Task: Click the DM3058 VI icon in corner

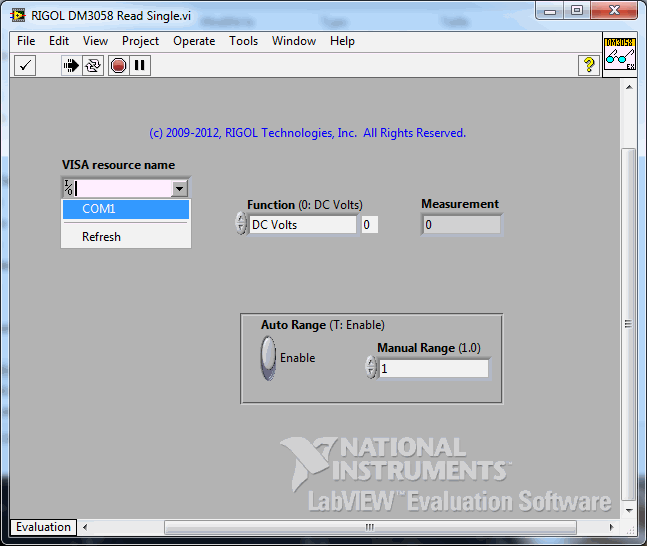Action: [x=619, y=54]
